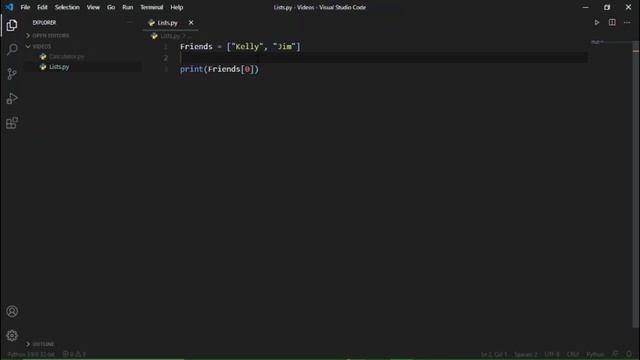The height and width of the screenshot is (360, 640).
Task: Click the "Jim" string in line 1
Action: click(x=284, y=47)
